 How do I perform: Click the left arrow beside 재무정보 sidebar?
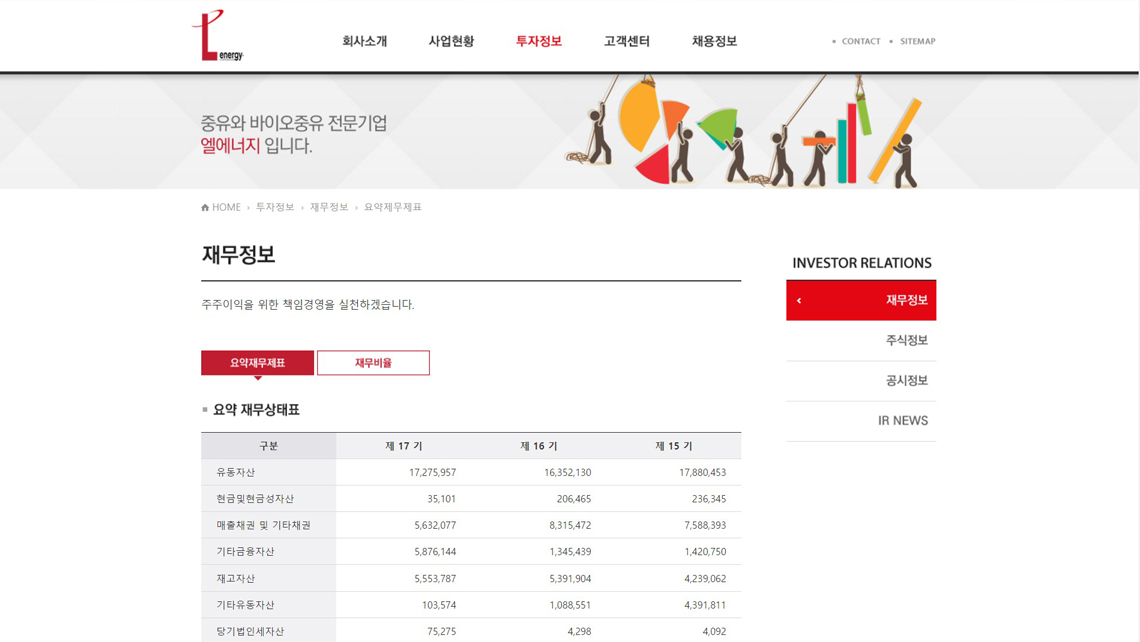(799, 301)
